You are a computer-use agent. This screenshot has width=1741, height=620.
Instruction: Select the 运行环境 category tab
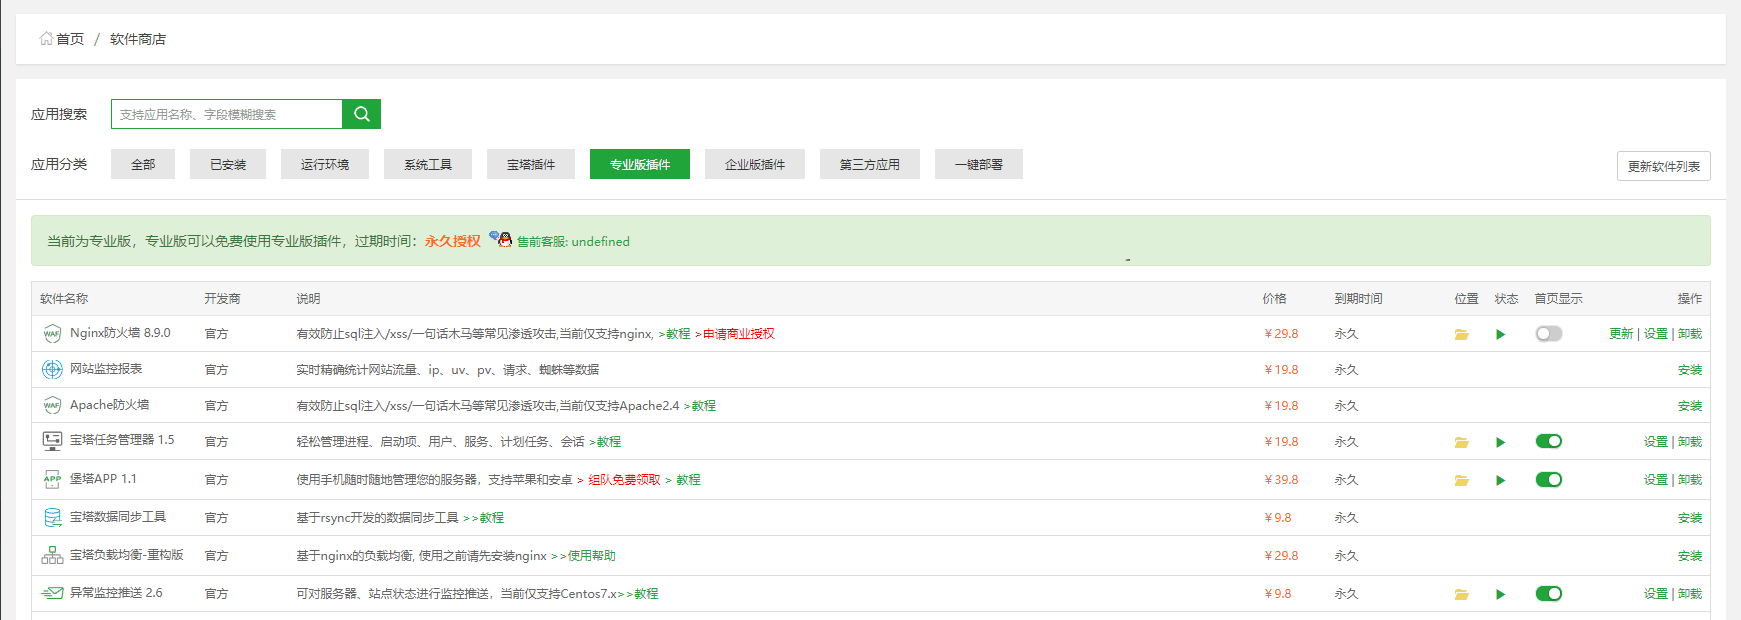point(325,164)
